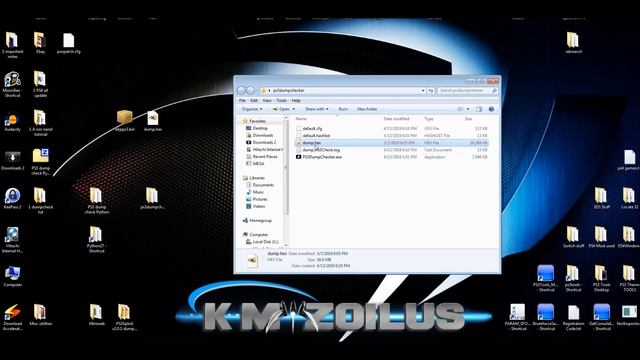Open Registration Code.txt on desktop
Screen dimensions: 640x360
tap(573, 318)
